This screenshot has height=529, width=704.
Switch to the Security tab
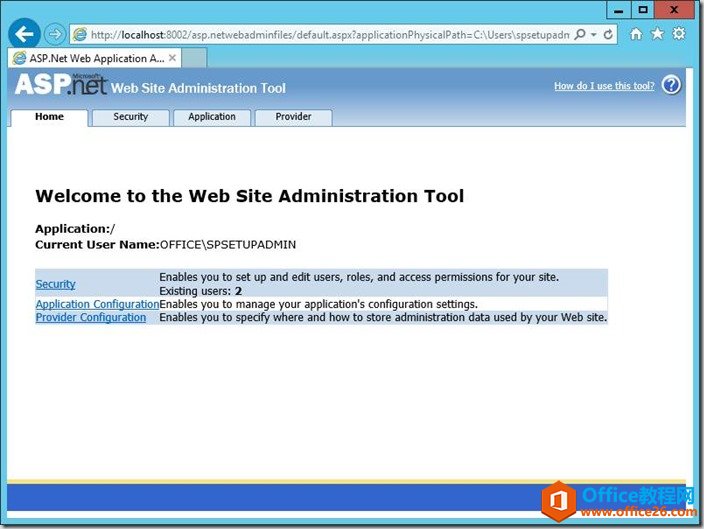click(x=131, y=117)
